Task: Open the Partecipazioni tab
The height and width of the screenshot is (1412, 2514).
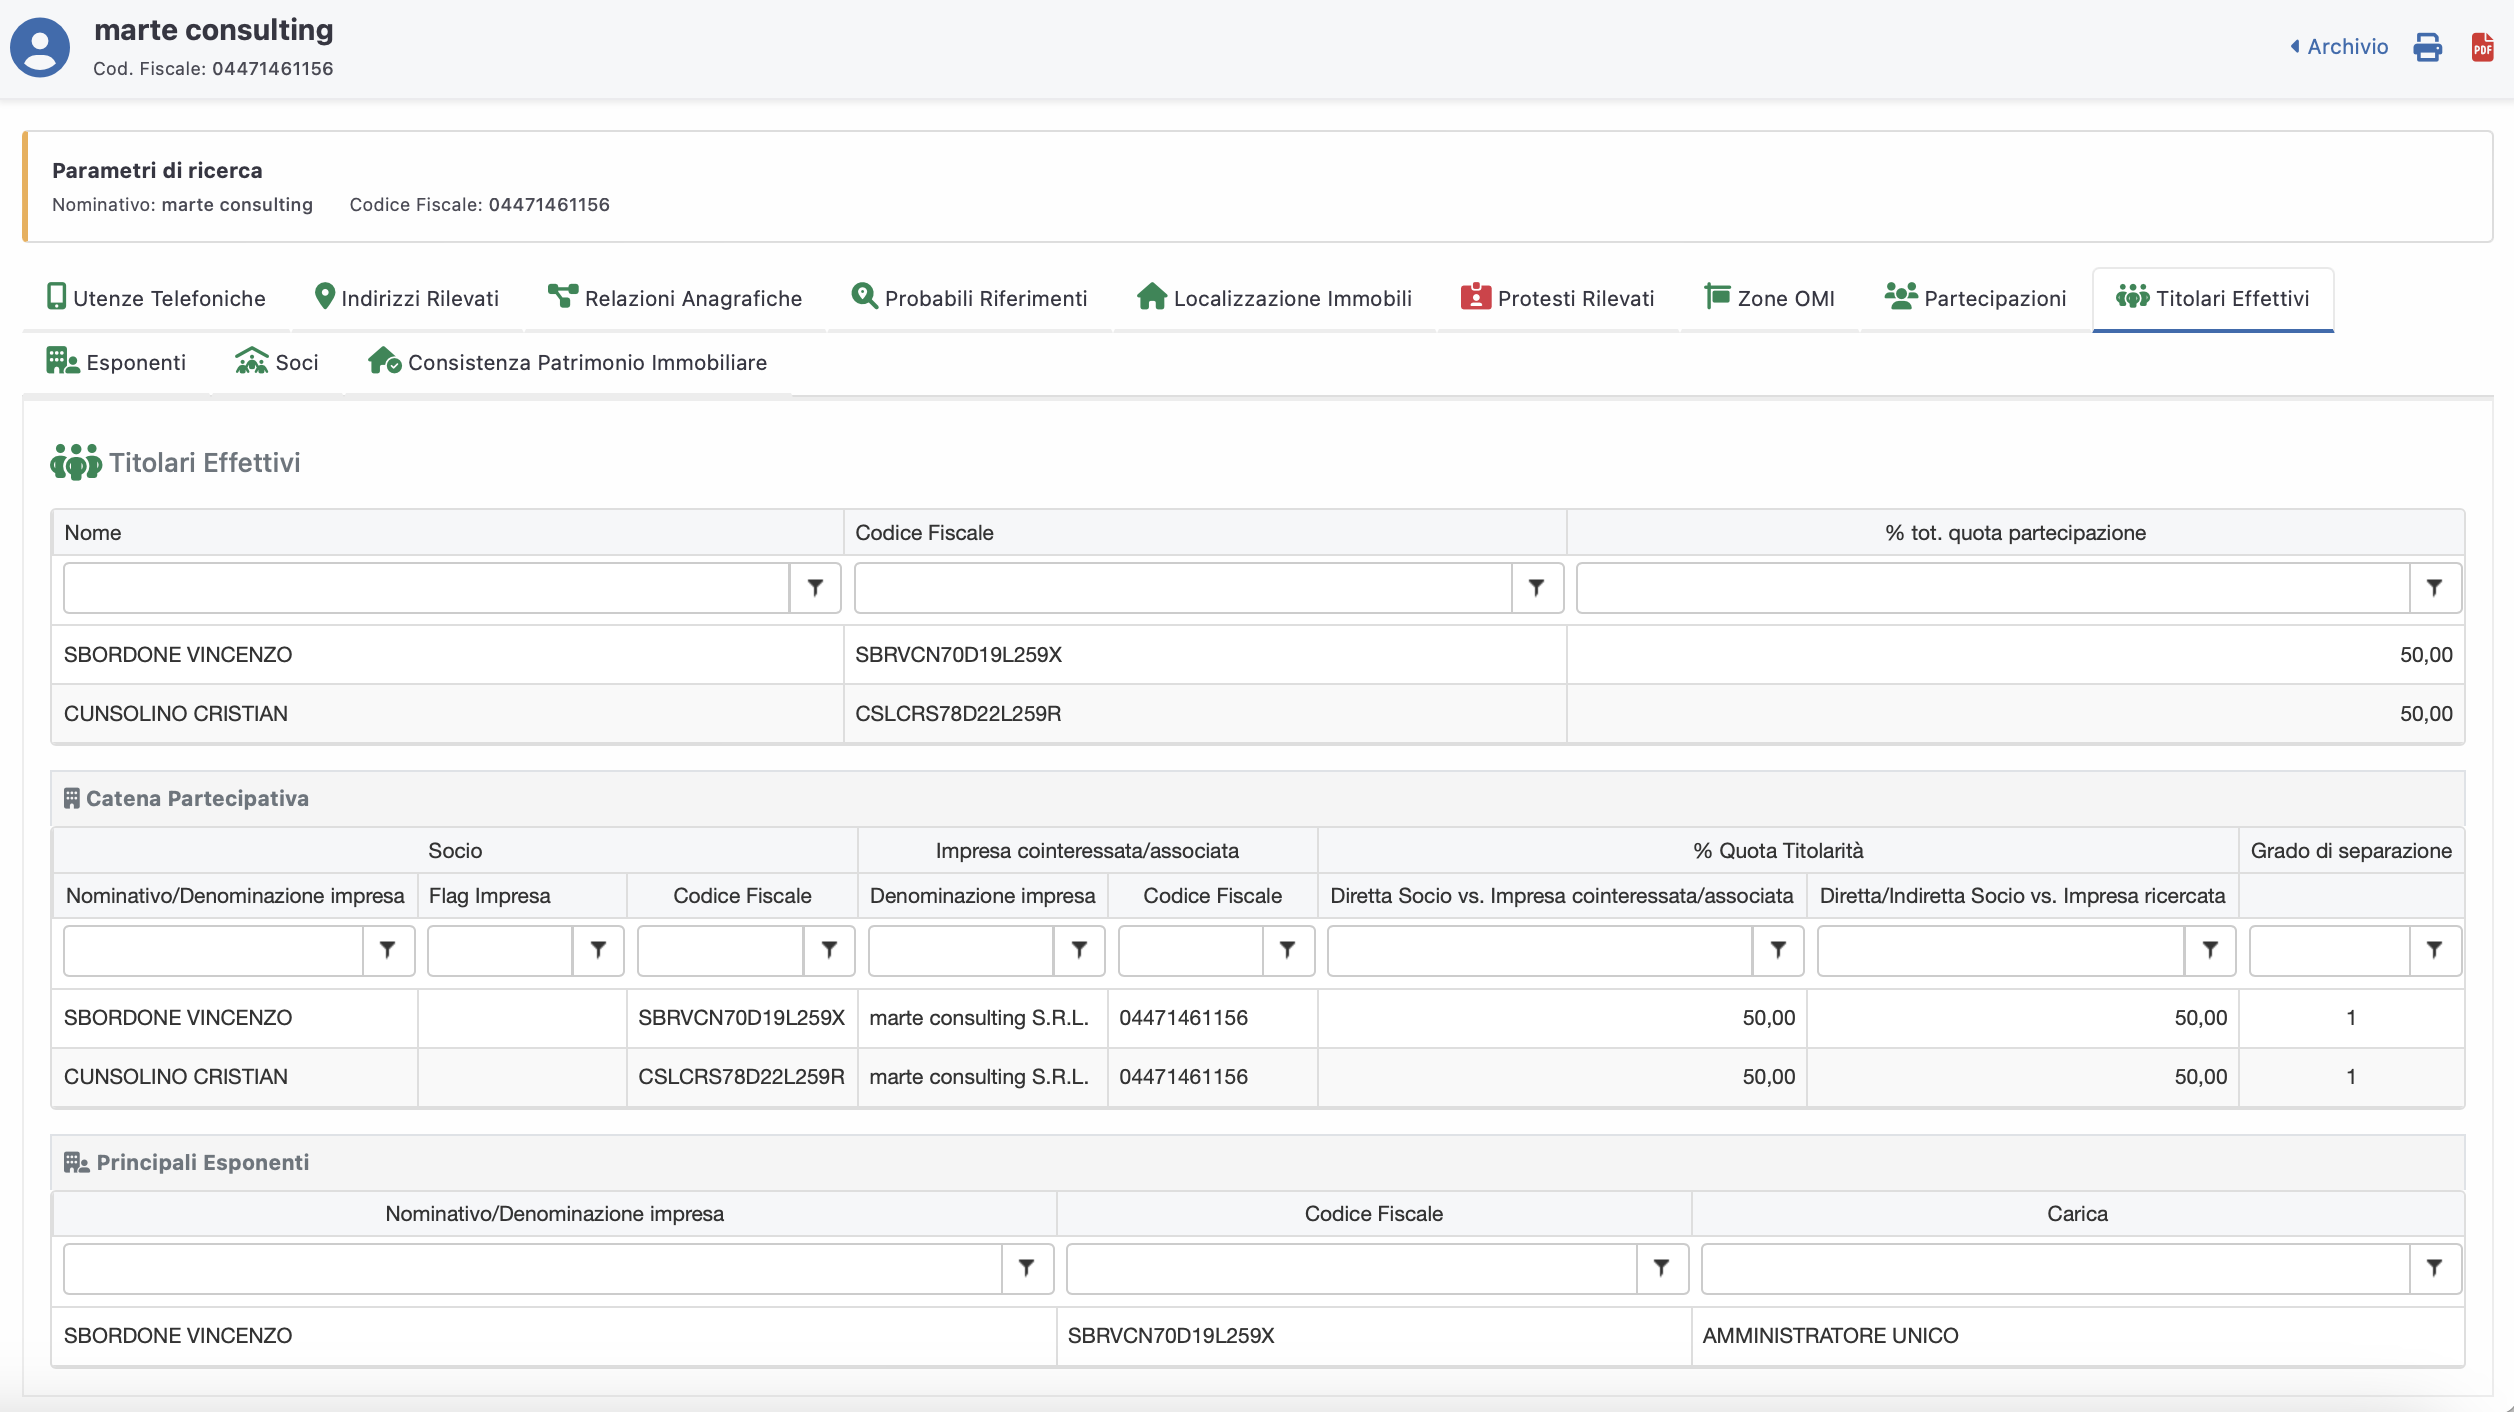Action: point(1975,298)
